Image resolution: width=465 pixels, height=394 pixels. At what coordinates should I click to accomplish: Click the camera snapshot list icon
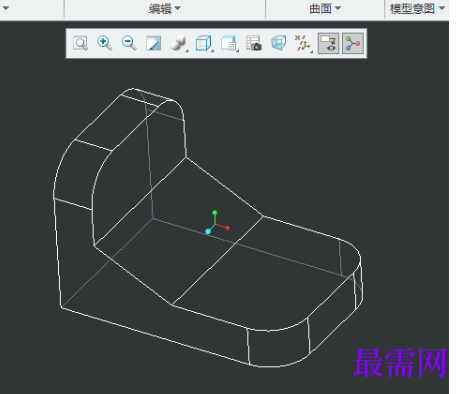click(x=254, y=43)
